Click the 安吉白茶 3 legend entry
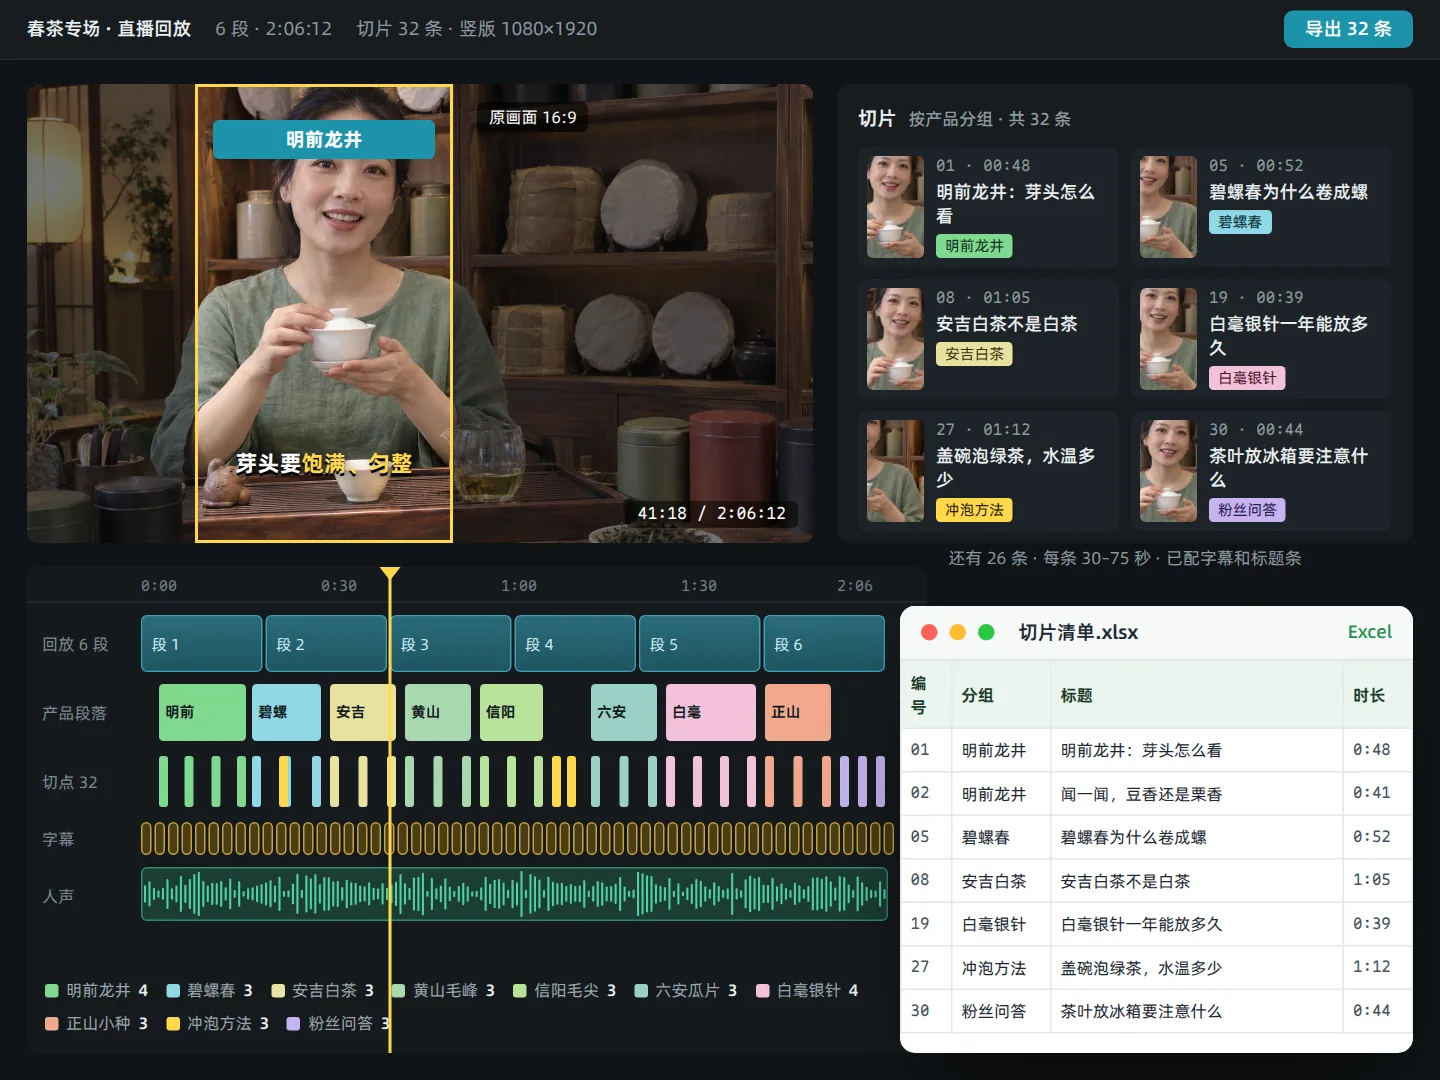This screenshot has height=1080, width=1440. [323, 990]
